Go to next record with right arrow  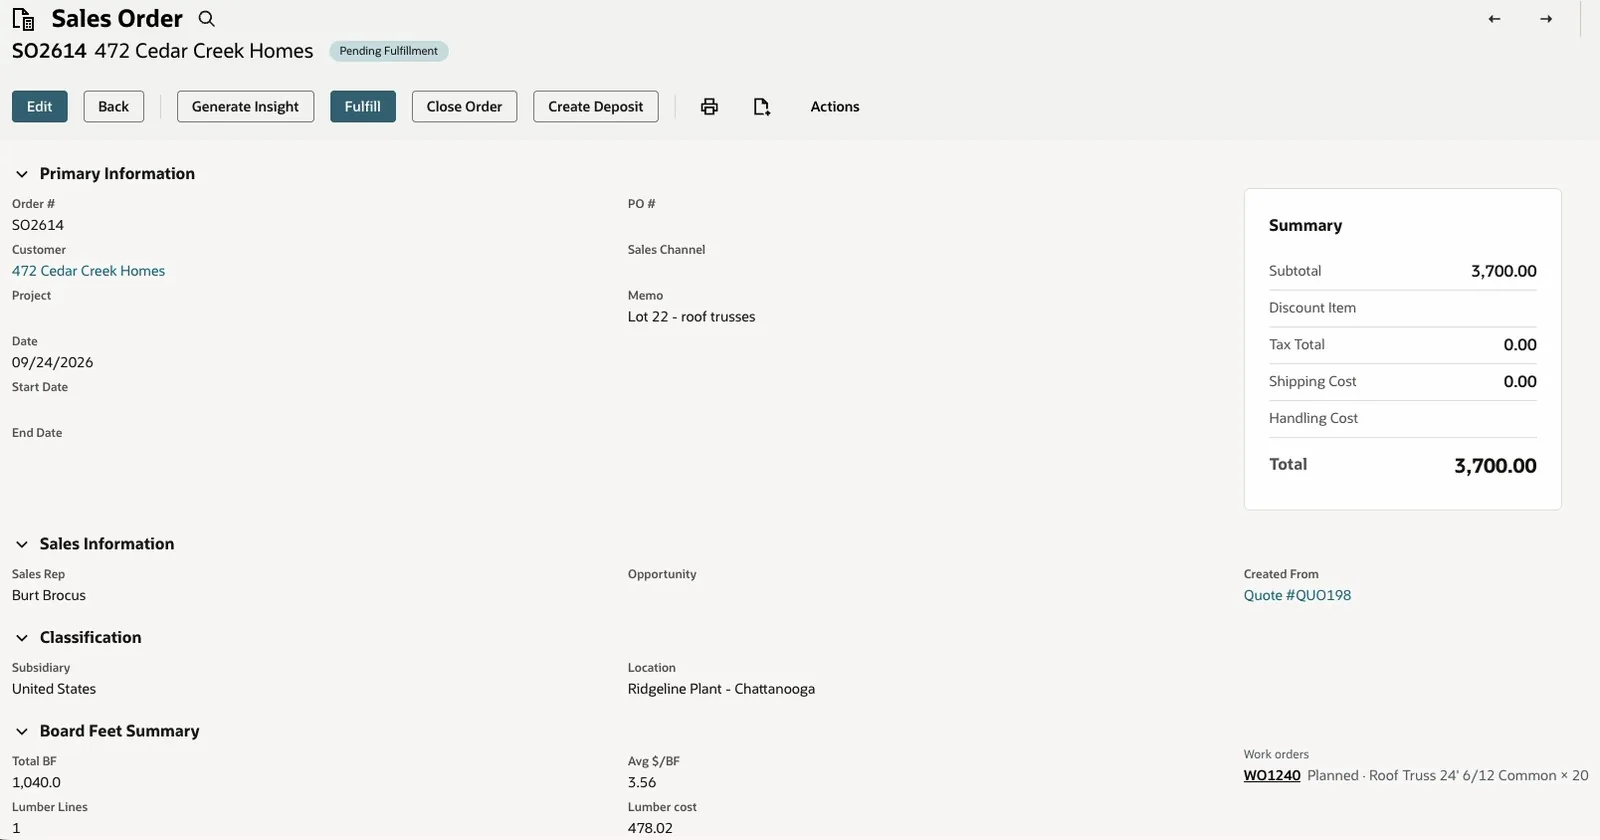tap(1546, 19)
